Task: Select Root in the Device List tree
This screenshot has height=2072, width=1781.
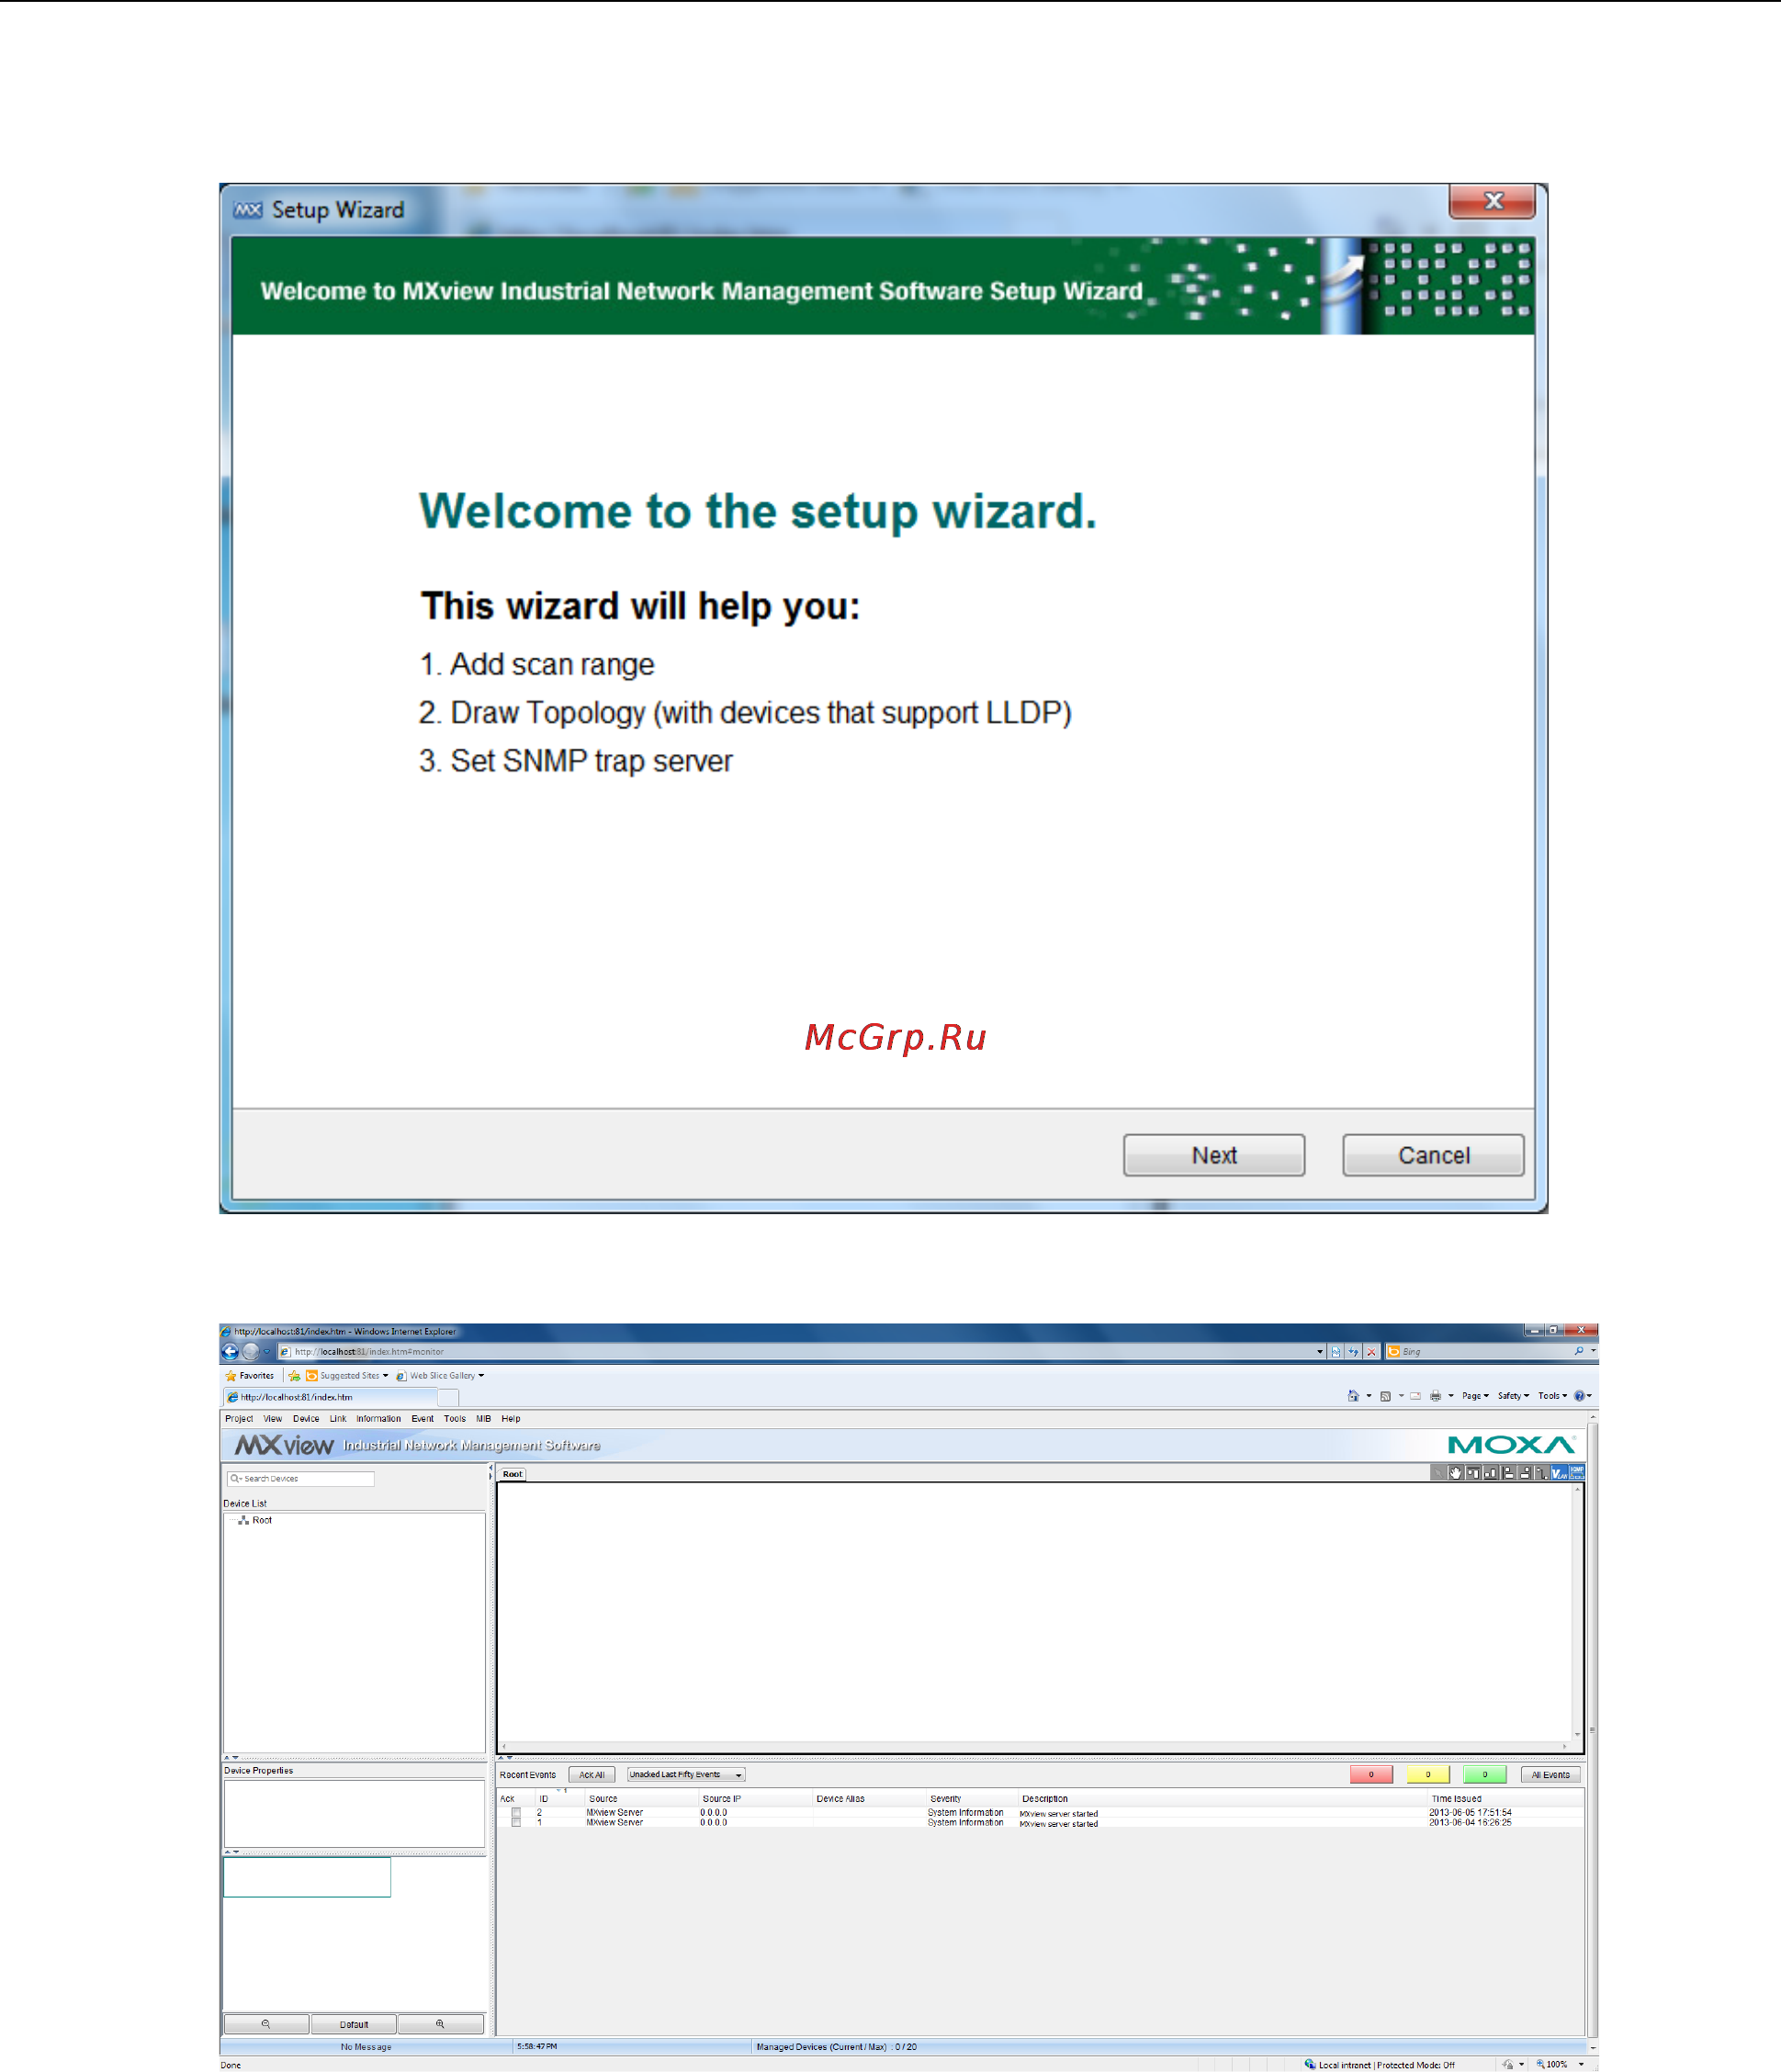Action: pyautogui.click(x=261, y=1520)
